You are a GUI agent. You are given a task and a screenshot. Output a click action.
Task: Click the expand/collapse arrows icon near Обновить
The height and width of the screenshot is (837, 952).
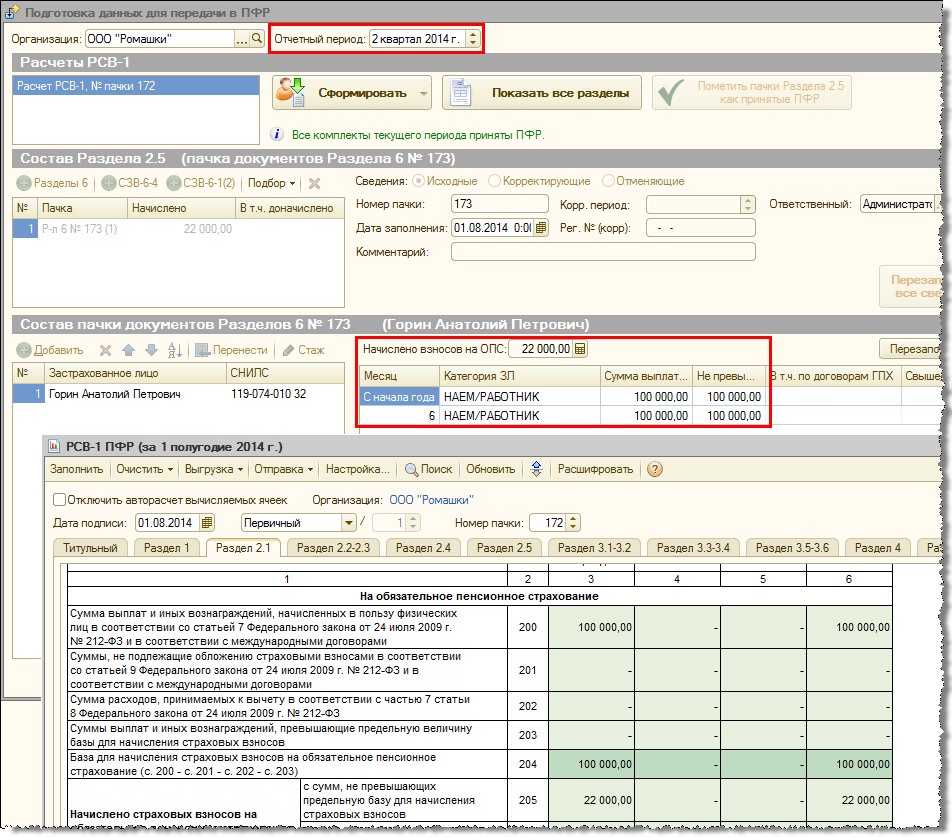pos(536,469)
